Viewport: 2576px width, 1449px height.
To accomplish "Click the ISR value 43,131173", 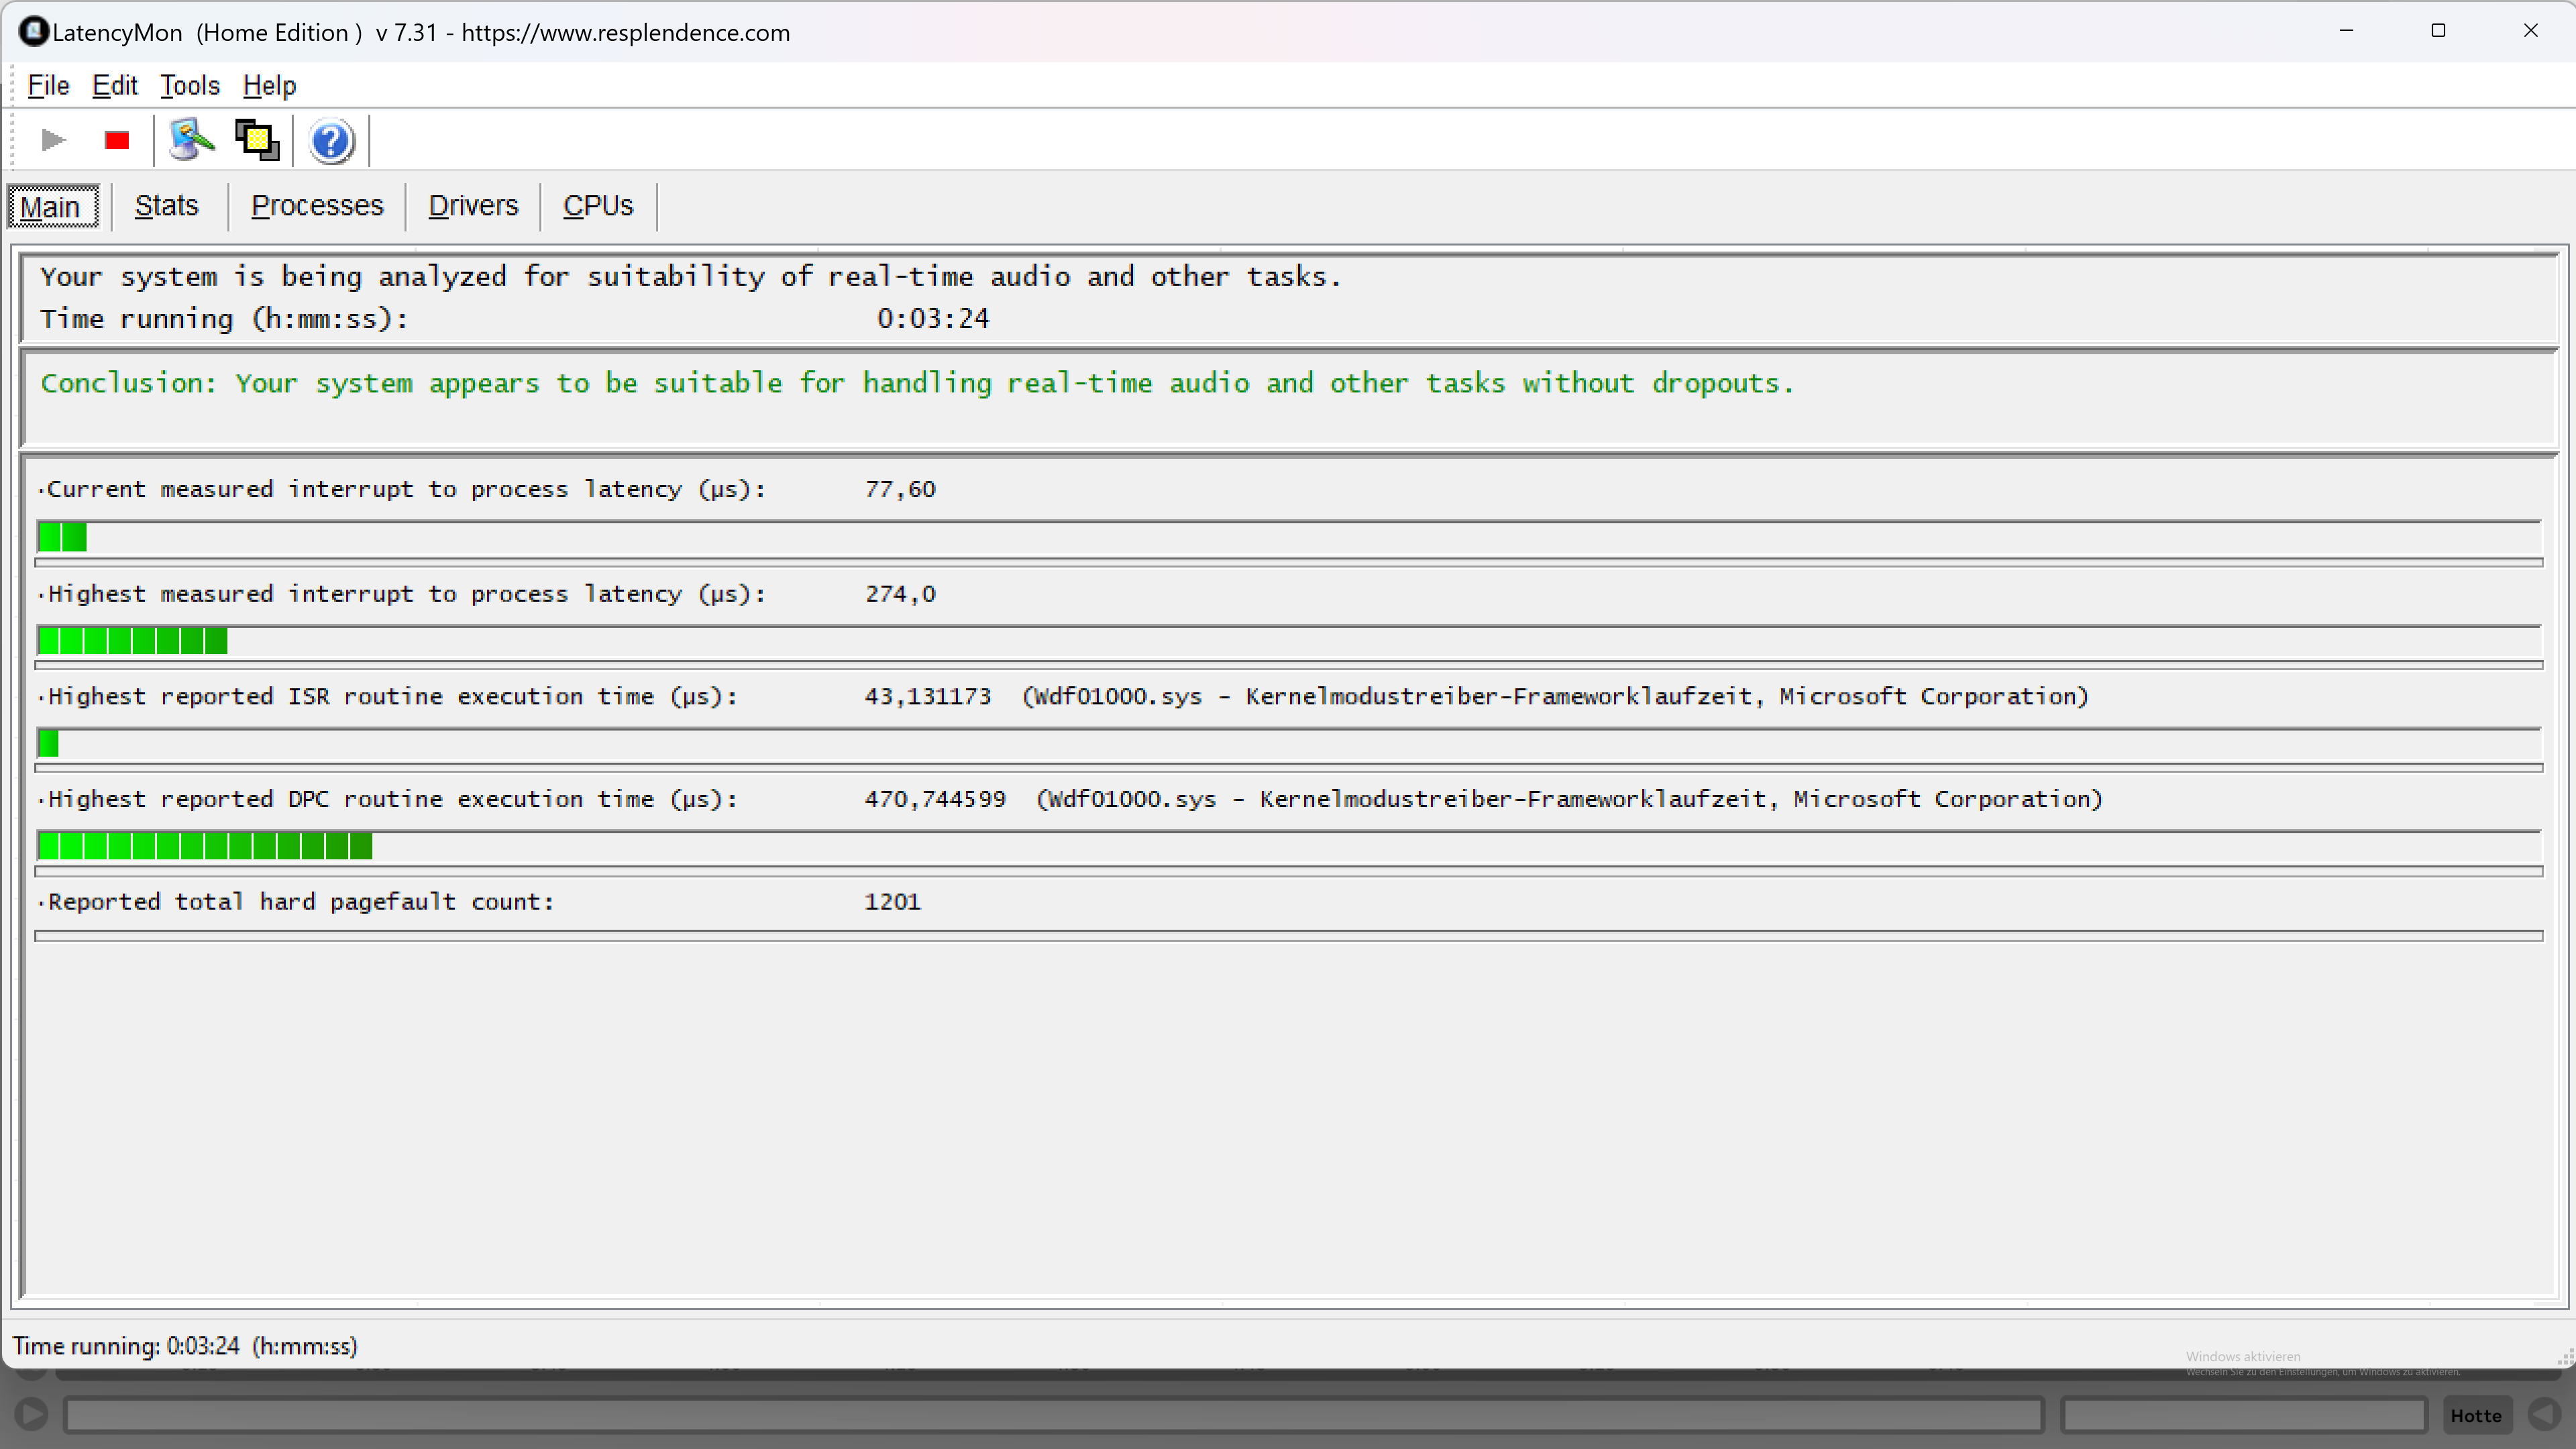I will click(x=928, y=697).
